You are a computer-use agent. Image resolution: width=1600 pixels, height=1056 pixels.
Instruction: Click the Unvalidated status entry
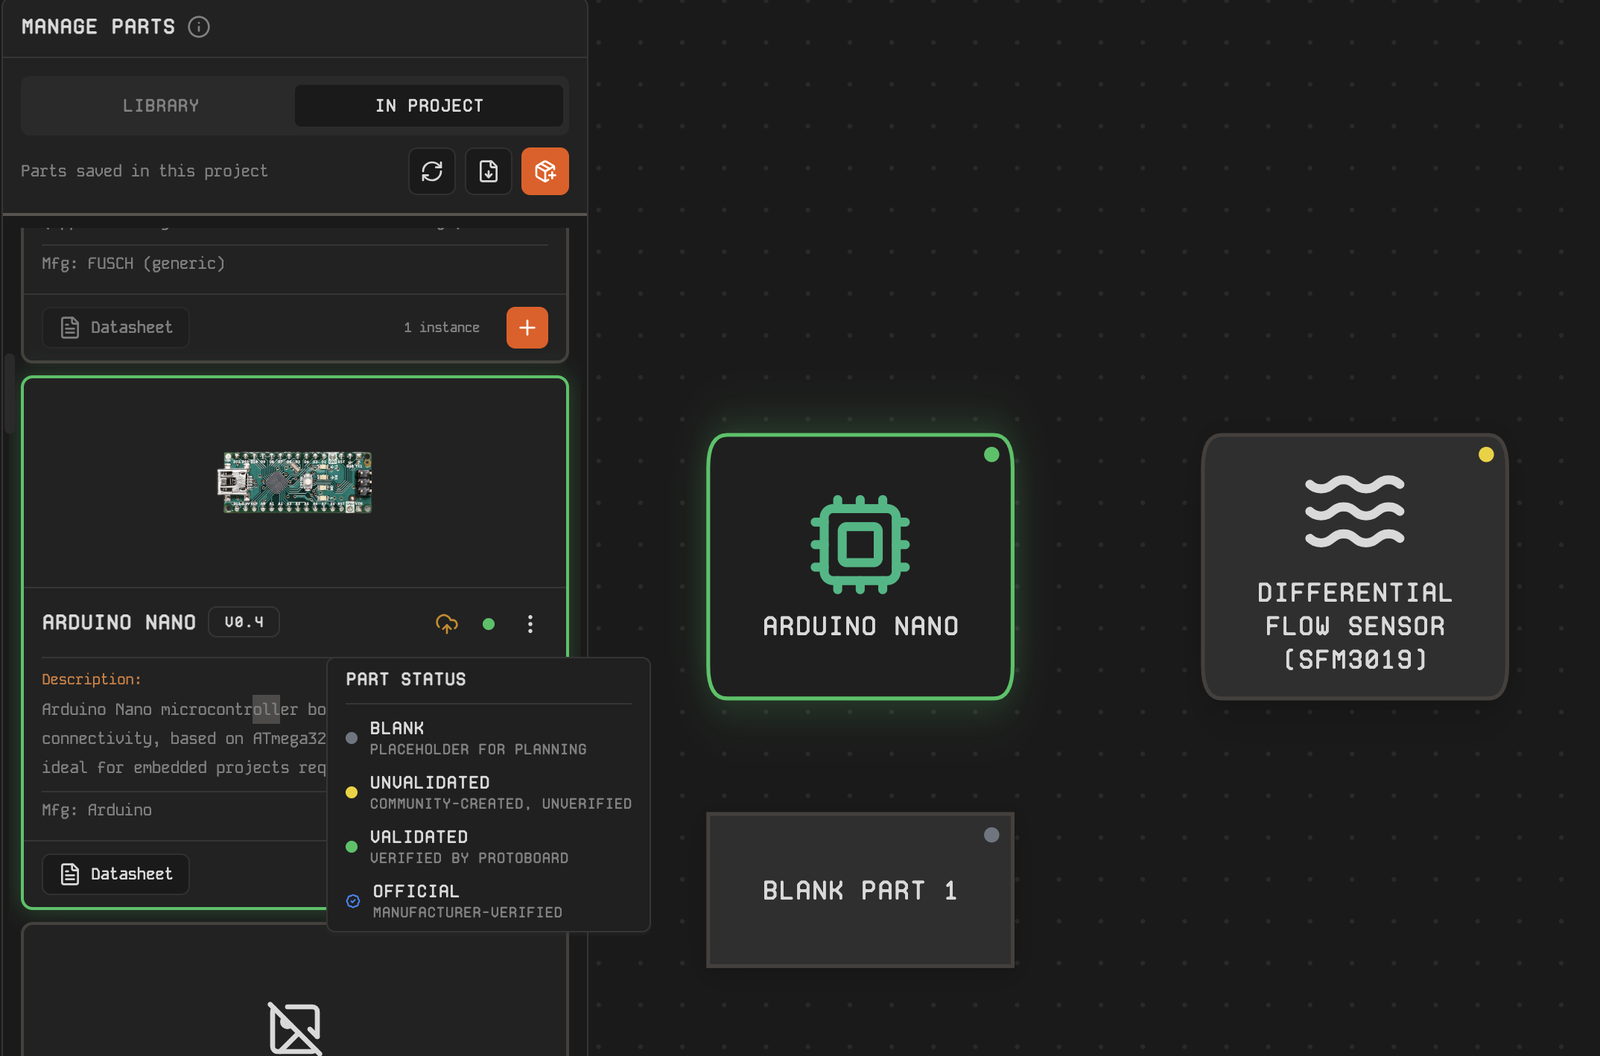[489, 792]
